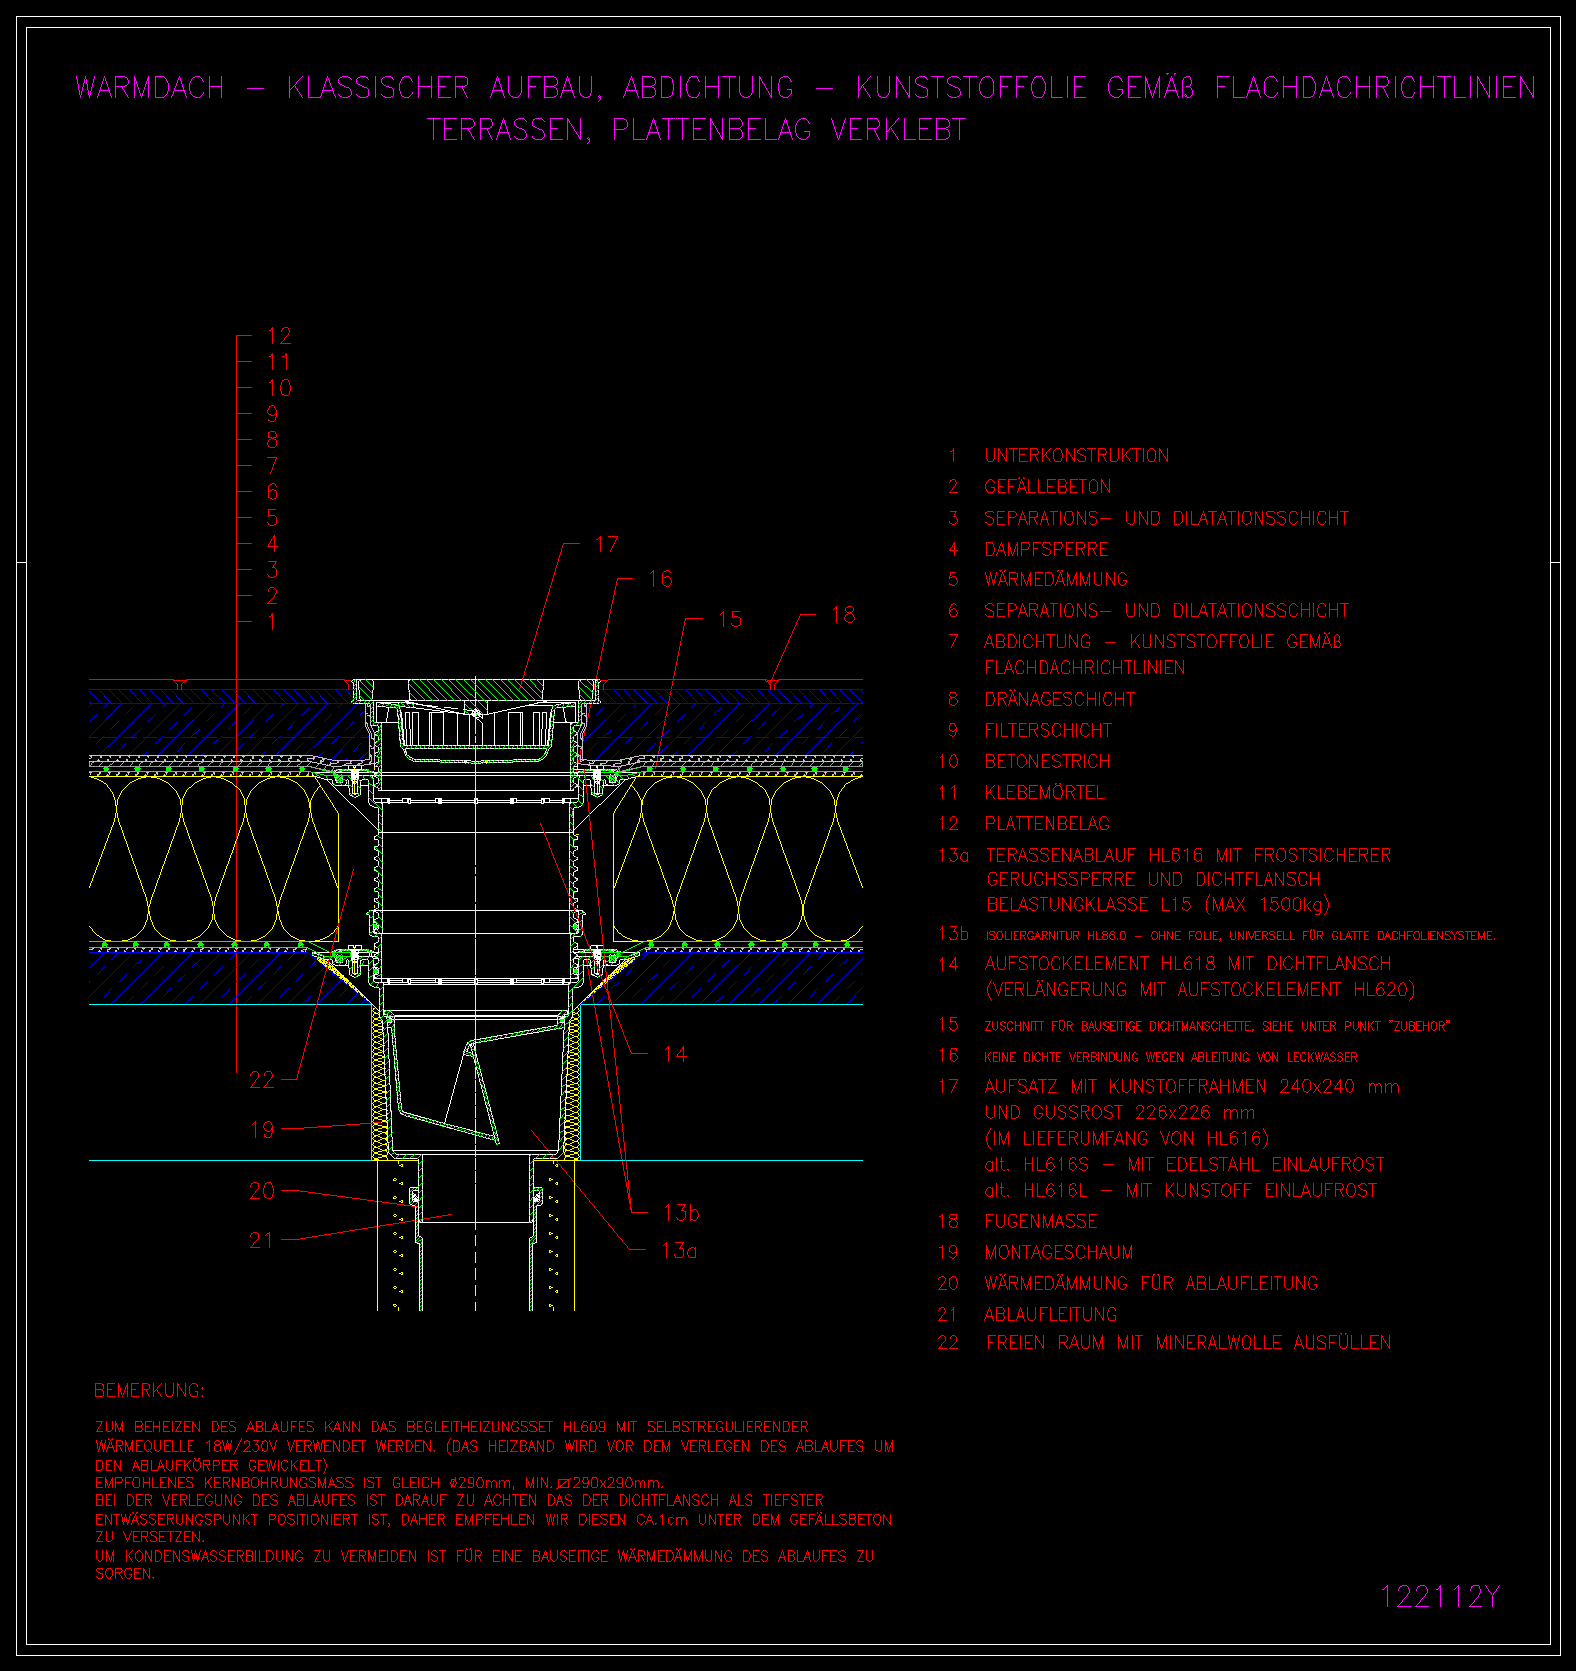The height and width of the screenshot is (1671, 1576).
Task: Click the drawing number 122112Y
Action: point(1439,1596)
